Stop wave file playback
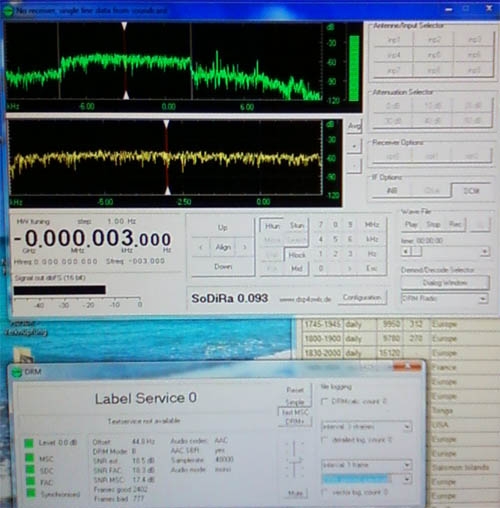 [x=433, y=224]
